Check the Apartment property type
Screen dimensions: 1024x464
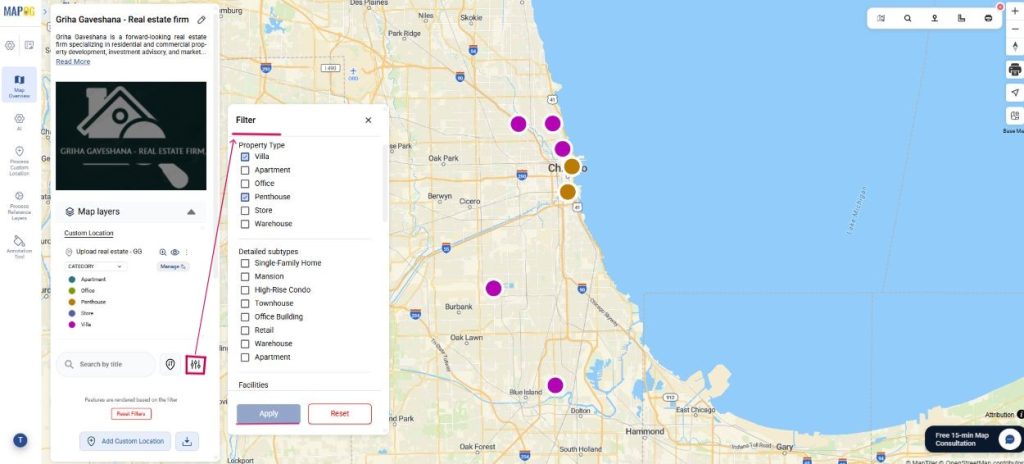coord(245,170)
